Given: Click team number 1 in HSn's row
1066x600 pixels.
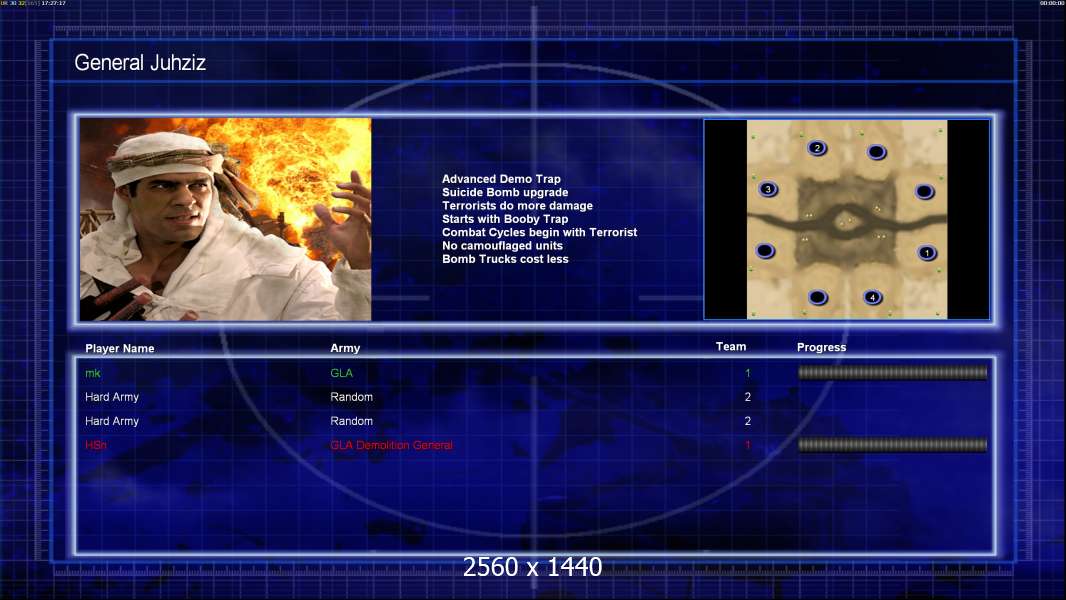Looking at the screenshot, I should (x=748, y=445).
